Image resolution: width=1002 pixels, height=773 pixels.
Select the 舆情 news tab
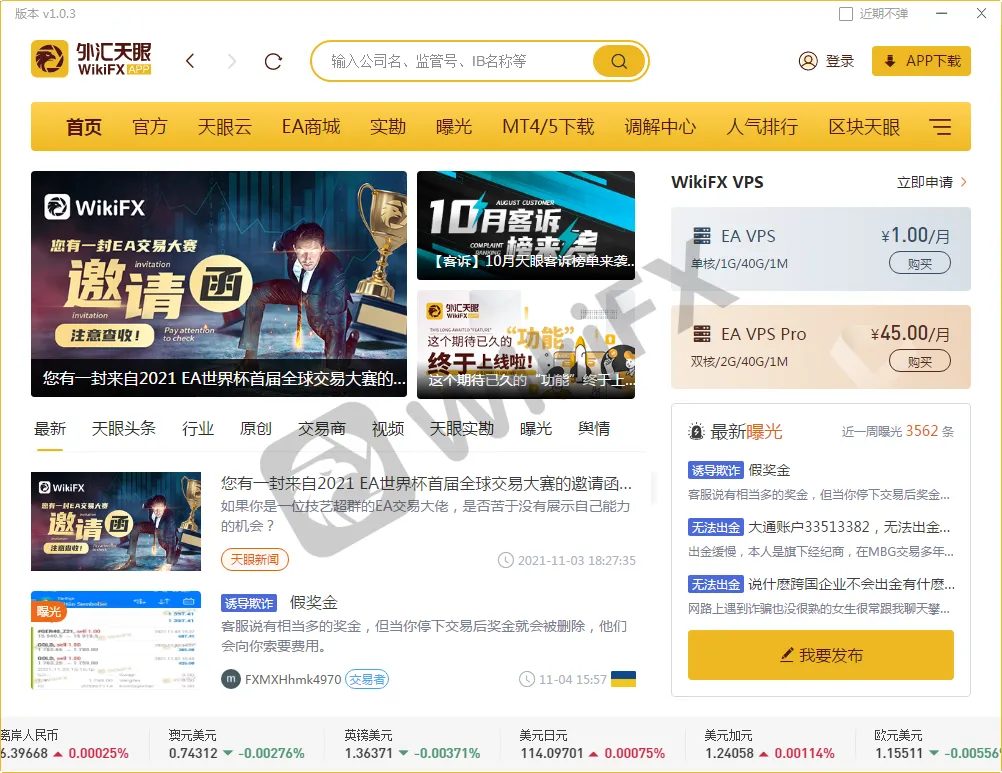coord(594,429)
